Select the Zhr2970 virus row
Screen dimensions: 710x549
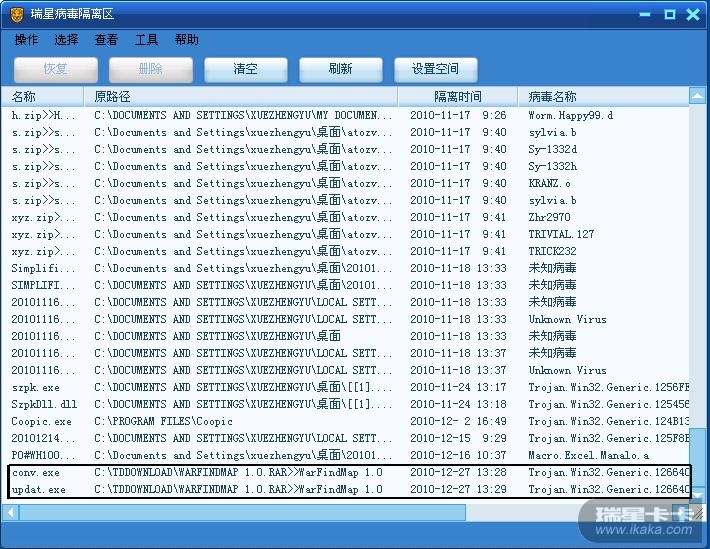pos(346,217)
